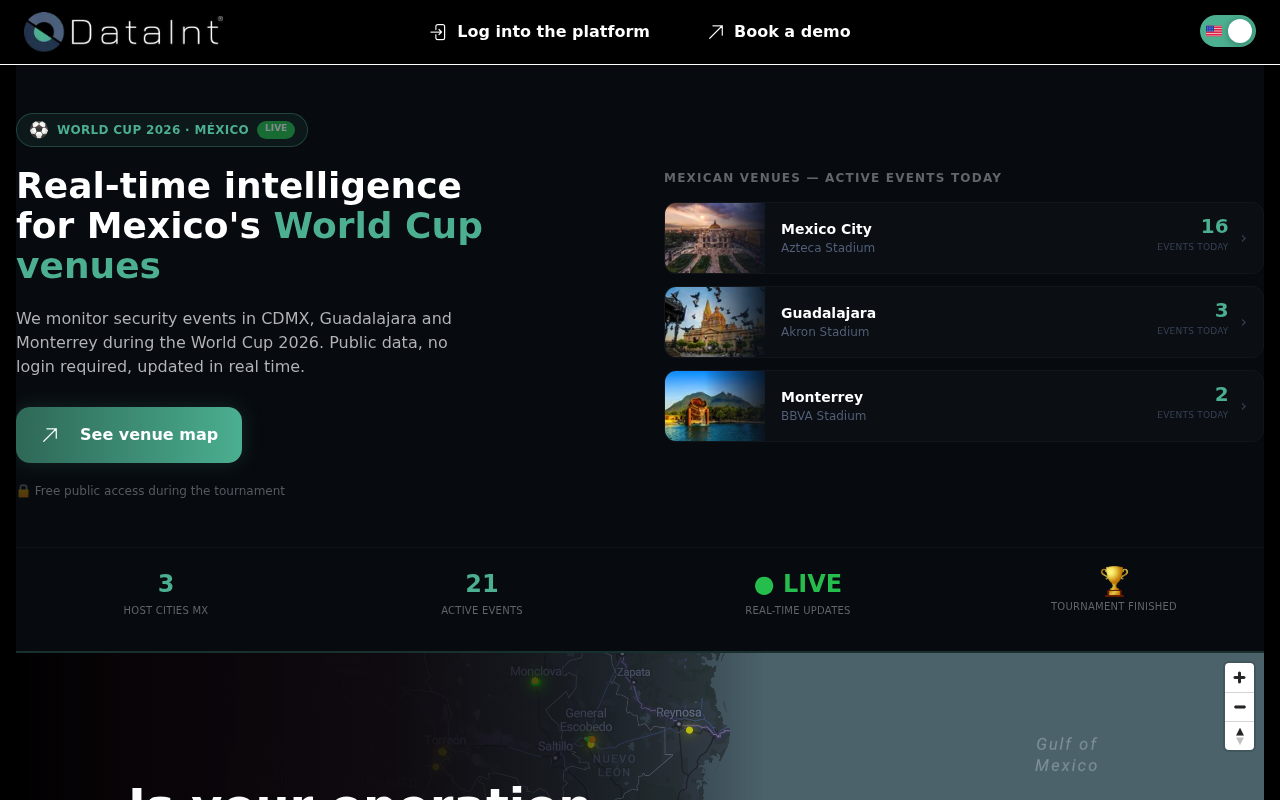1280x800 pixels.
Task: Click the event marker near General Escobedo
Action: point(591,741)
